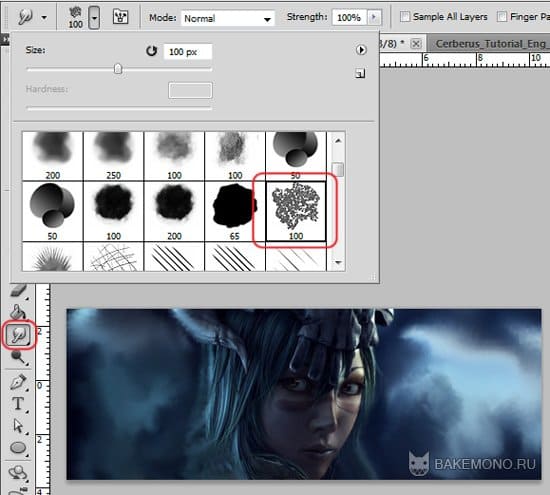Reset brush to original size icon

[x=152, y=51]
